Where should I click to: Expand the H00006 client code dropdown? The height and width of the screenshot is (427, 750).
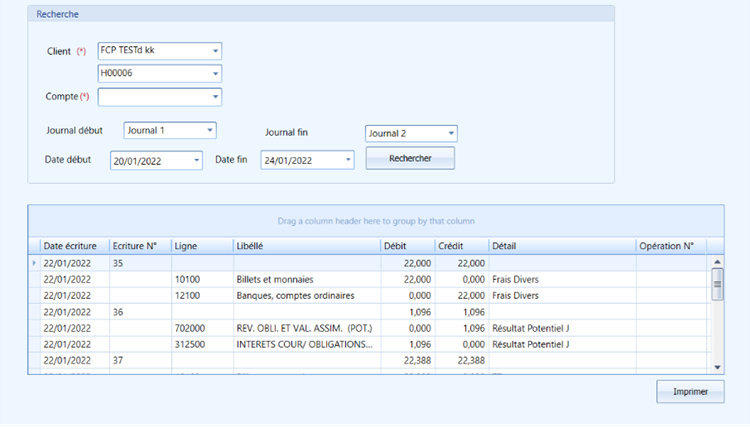click(x=215, y=74)
